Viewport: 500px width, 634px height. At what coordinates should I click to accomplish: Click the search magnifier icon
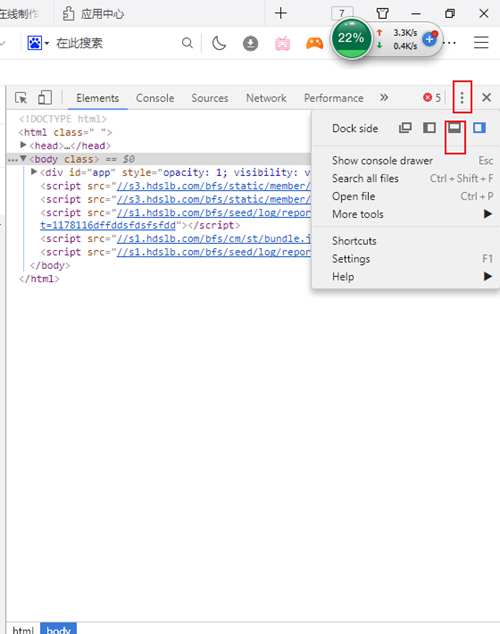point(187,42)
